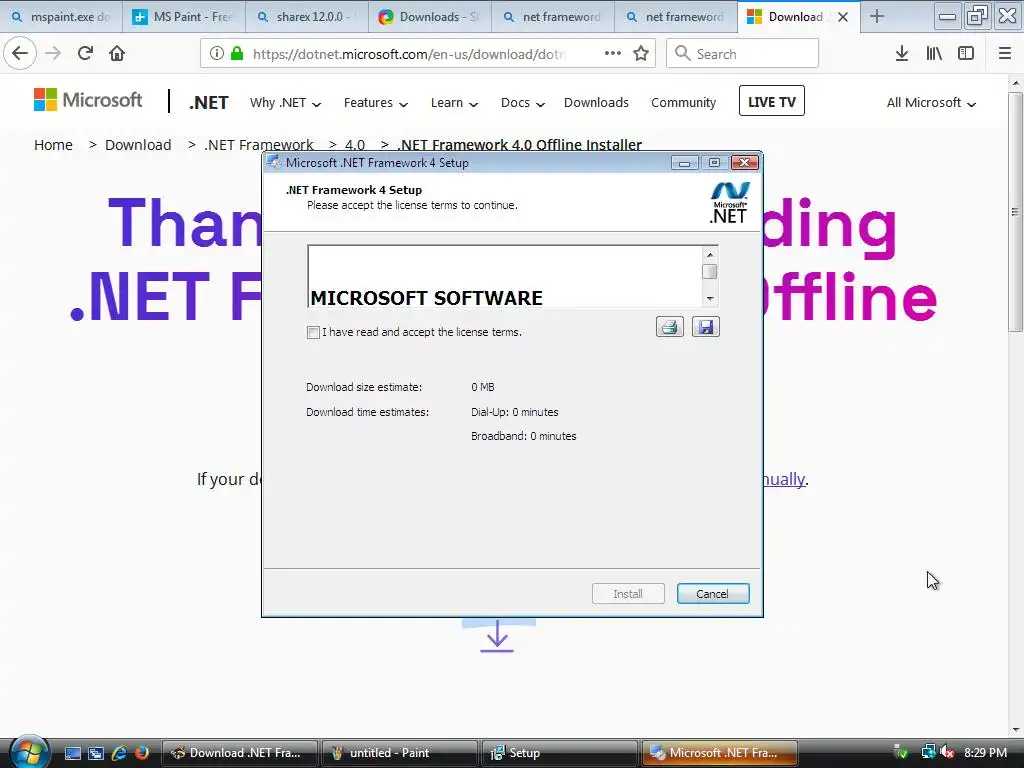The width and height of the screenshot is (1024, 768).
Task: Click the Cancel button in setup
Action: (x=712, y=594)
